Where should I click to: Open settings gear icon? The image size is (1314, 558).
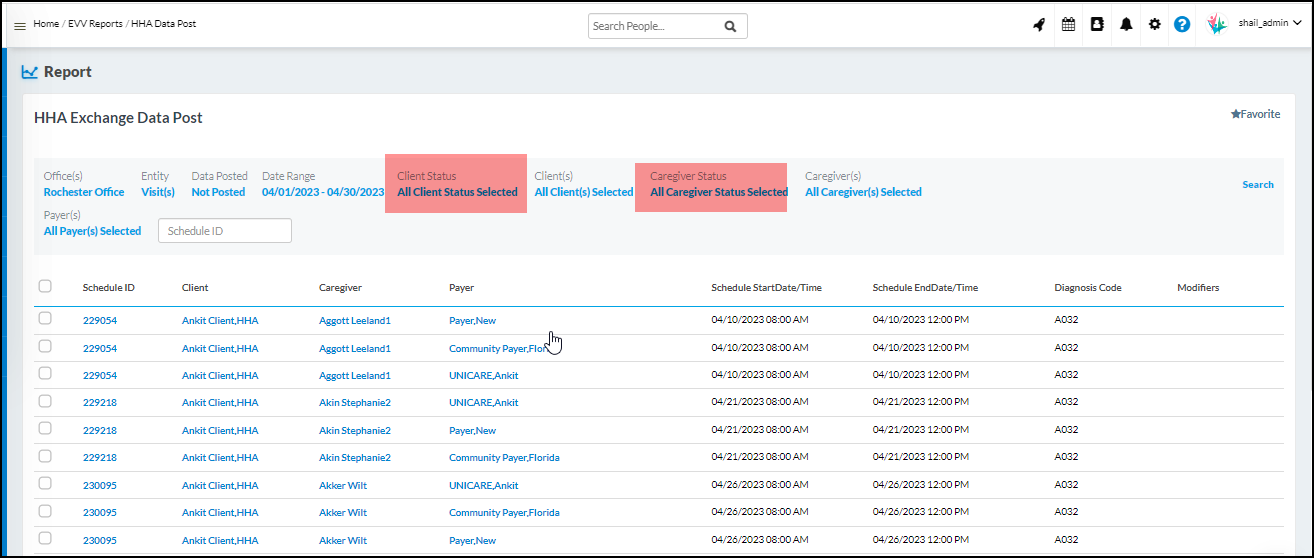tap(1154, 25)
